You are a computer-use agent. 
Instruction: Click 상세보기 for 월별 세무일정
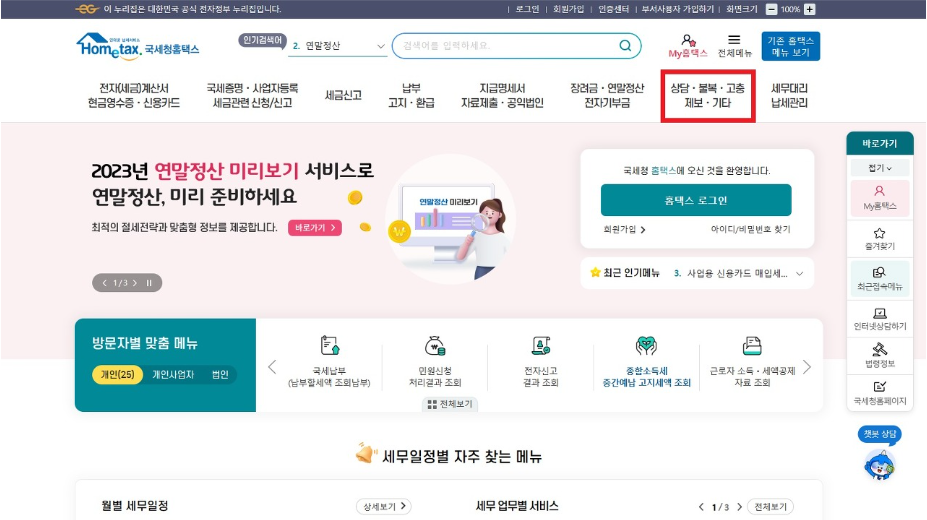[x=384, y=506]
